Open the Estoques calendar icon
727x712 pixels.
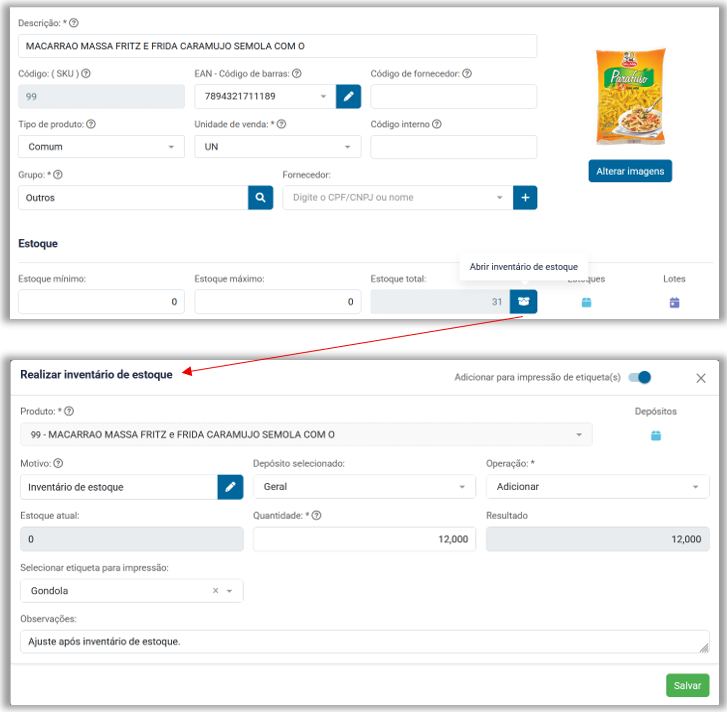(587, 302)
